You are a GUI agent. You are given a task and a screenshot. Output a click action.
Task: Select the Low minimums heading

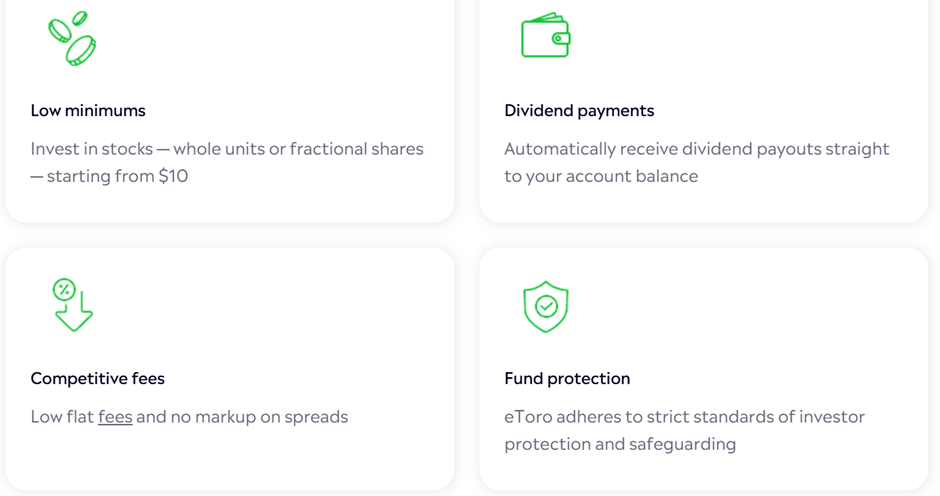(x=88, y=110)
